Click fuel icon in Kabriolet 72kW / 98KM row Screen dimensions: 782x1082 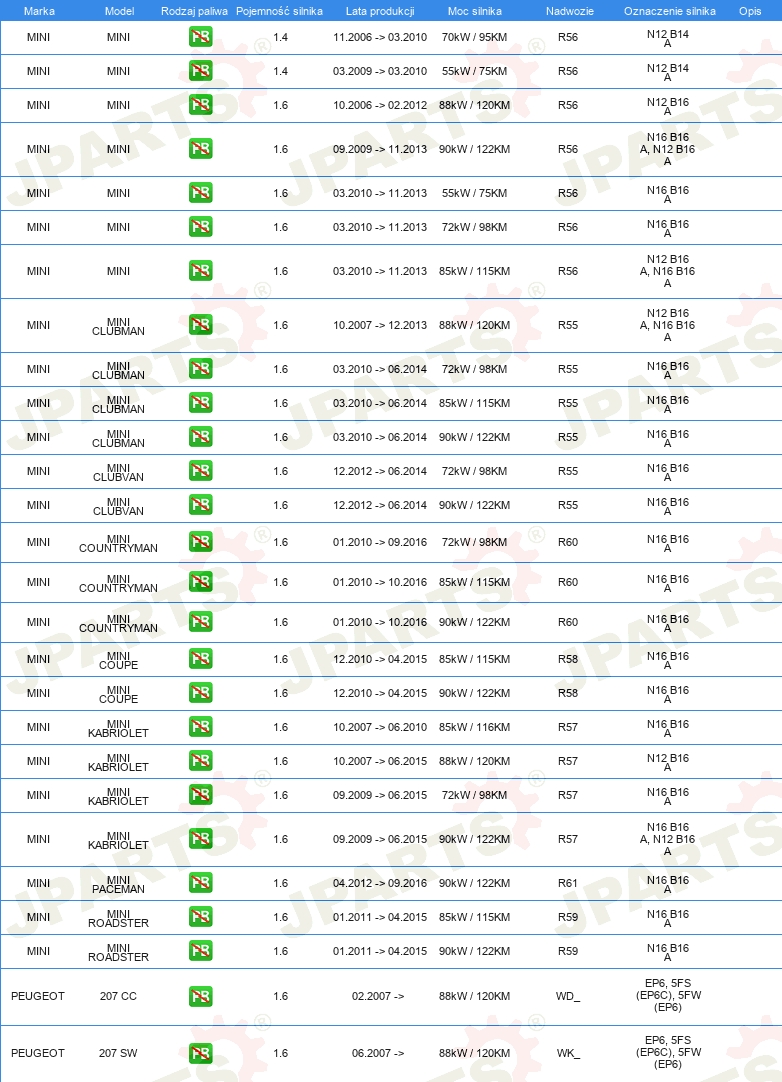(200, 795)
